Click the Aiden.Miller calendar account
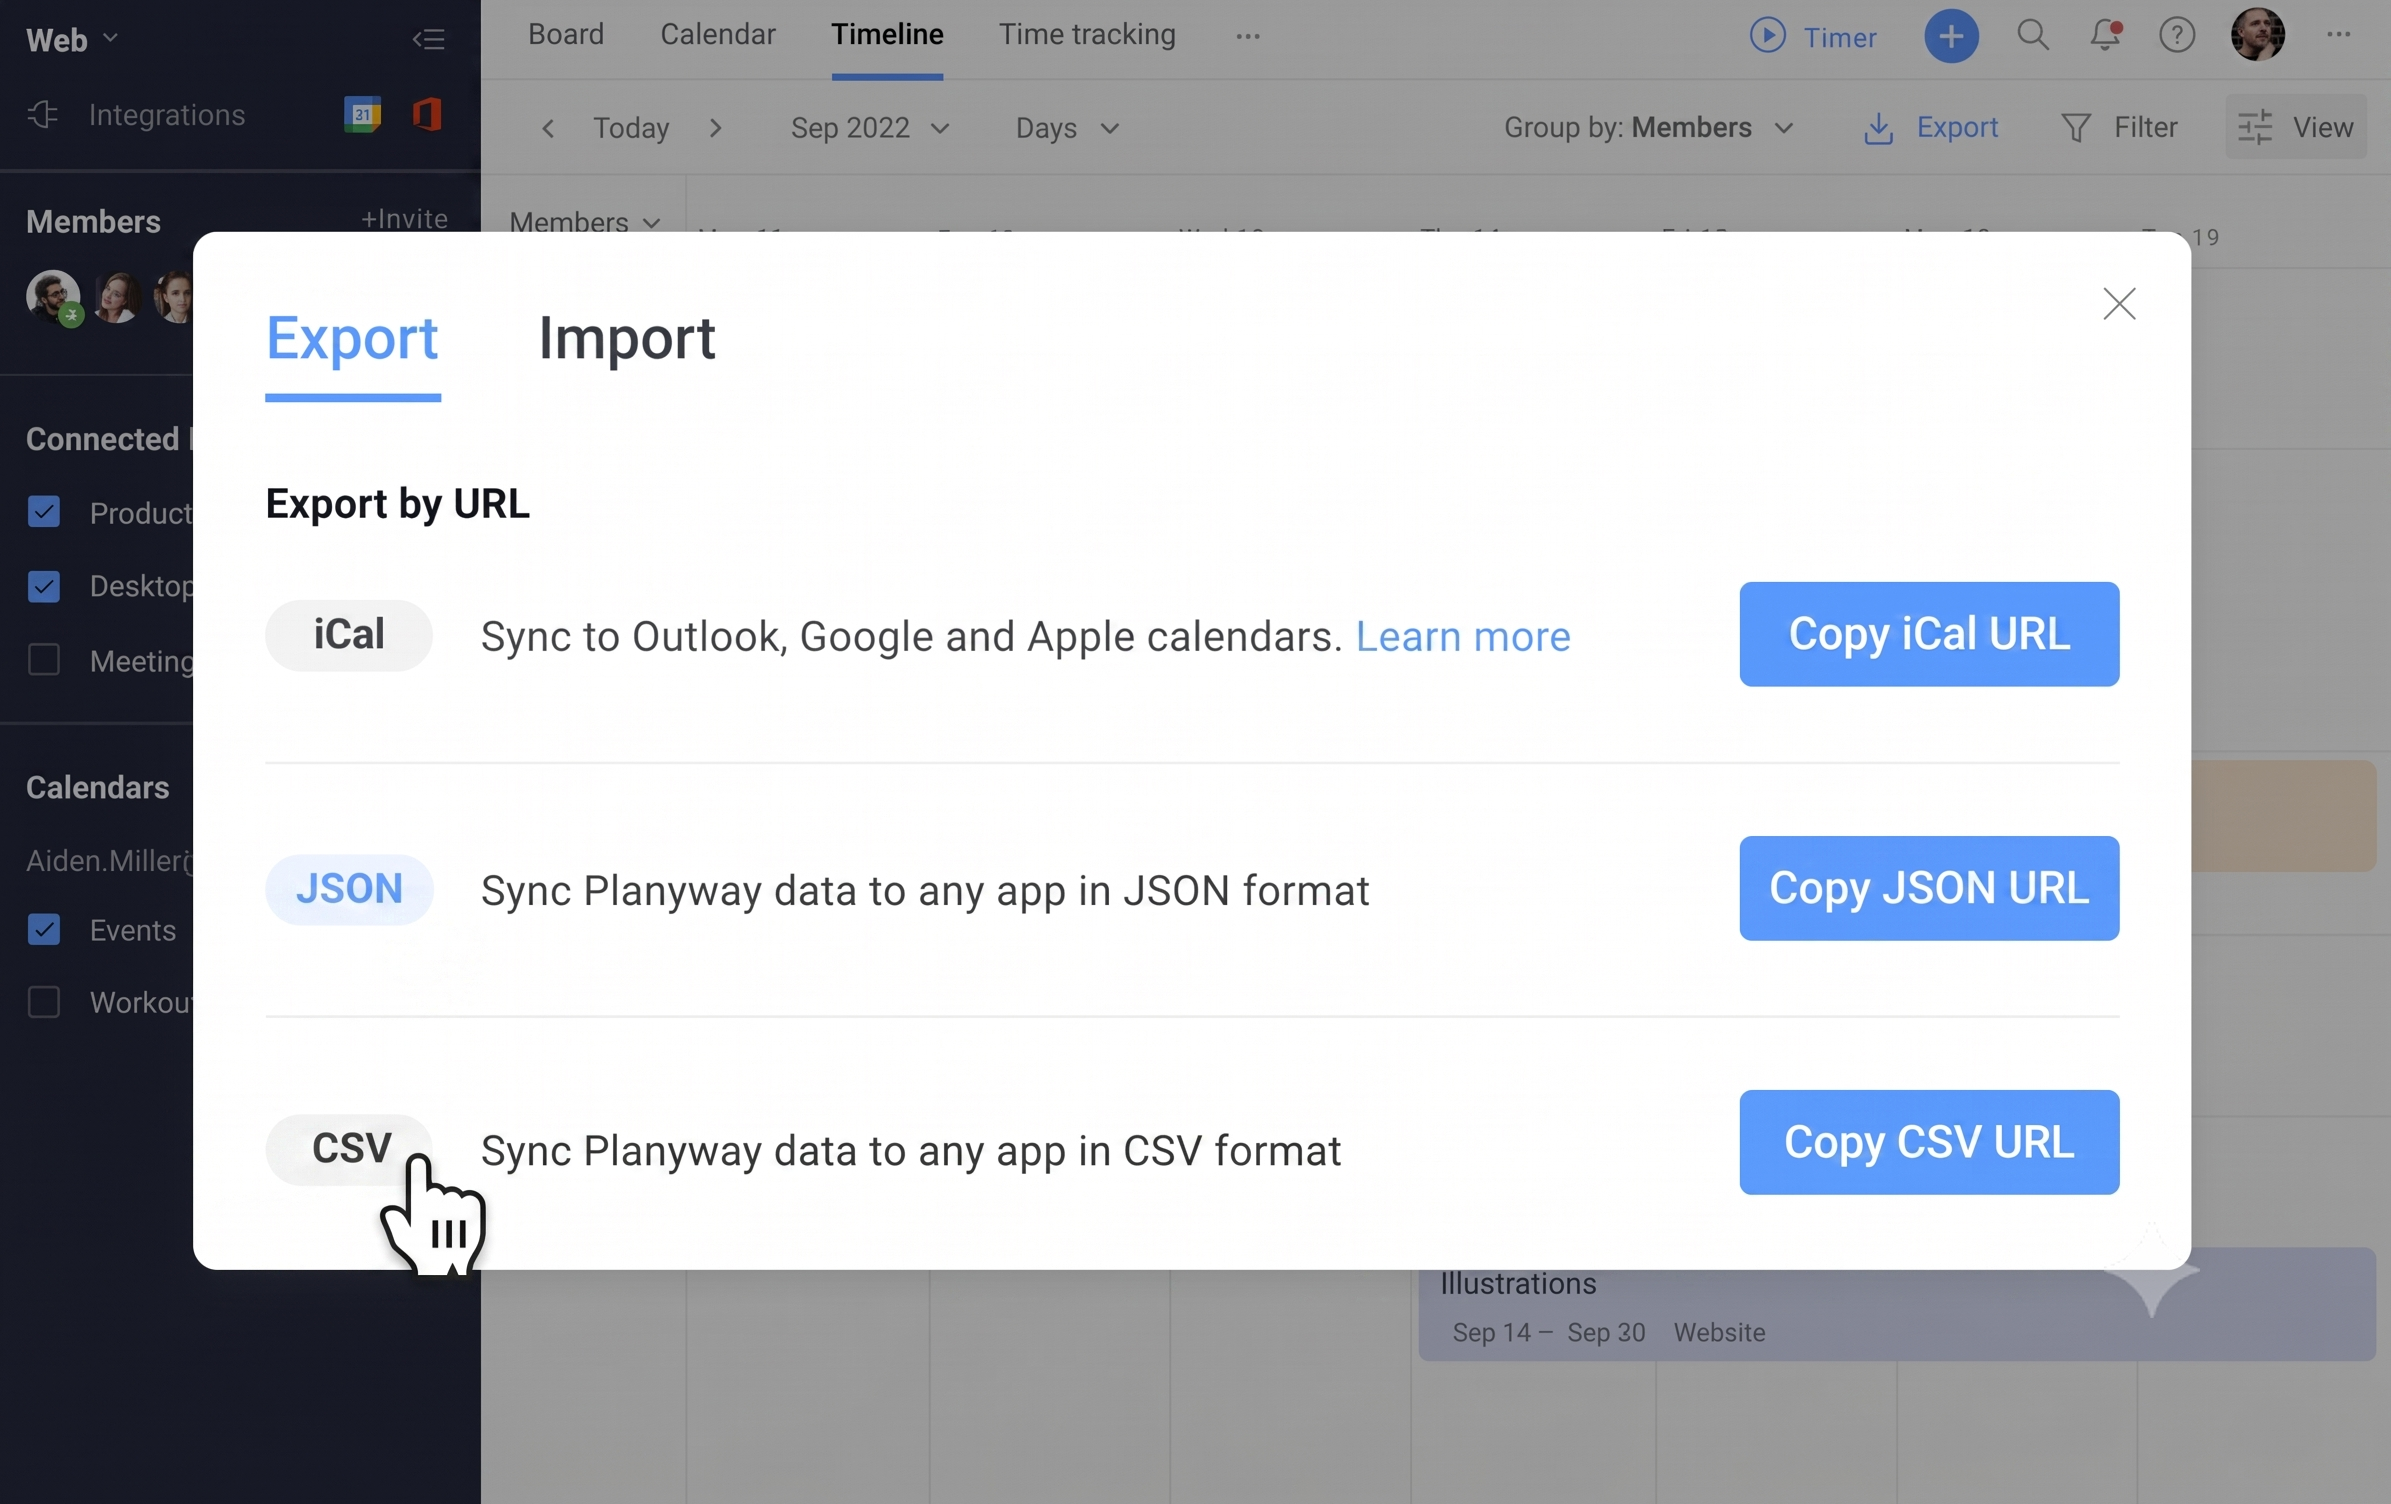Screen dimensions: 2391x1504 pyautogui.click(x=109, y=860)
